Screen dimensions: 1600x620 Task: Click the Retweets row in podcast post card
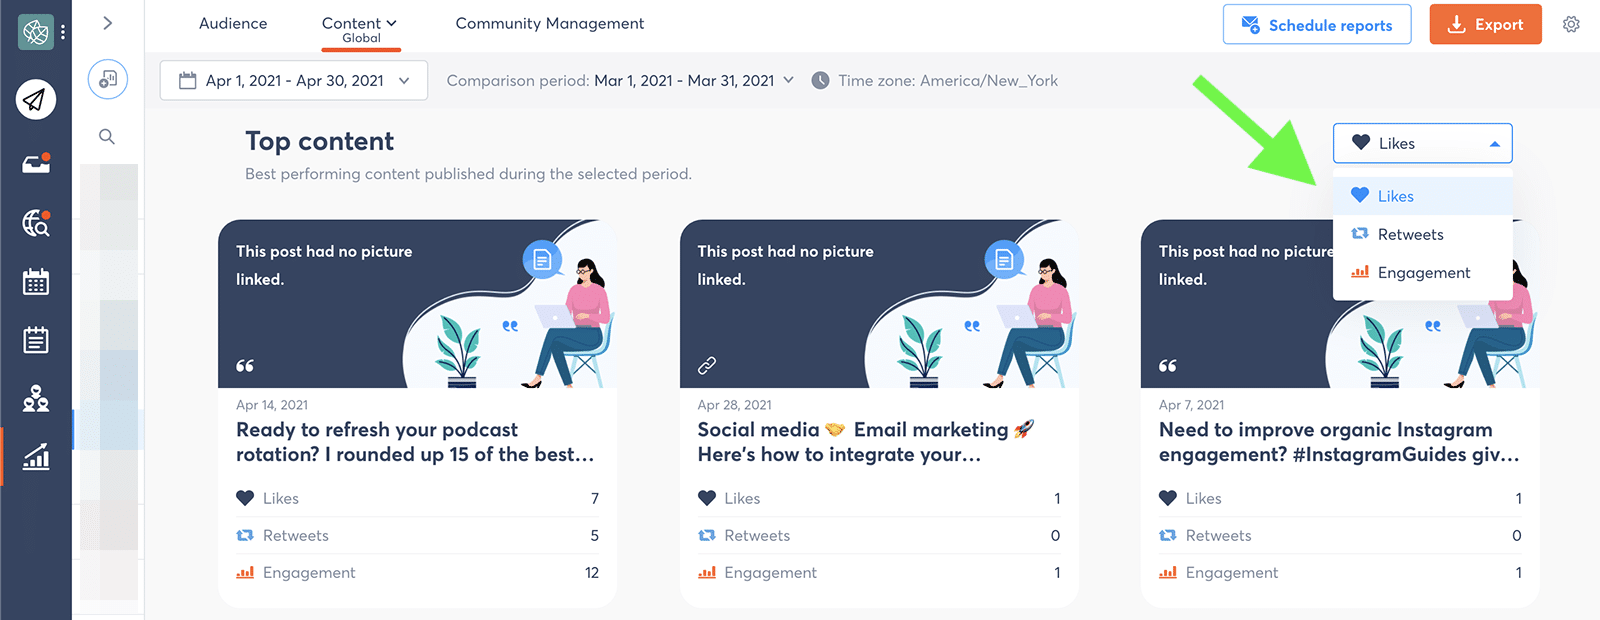(417, 535)
